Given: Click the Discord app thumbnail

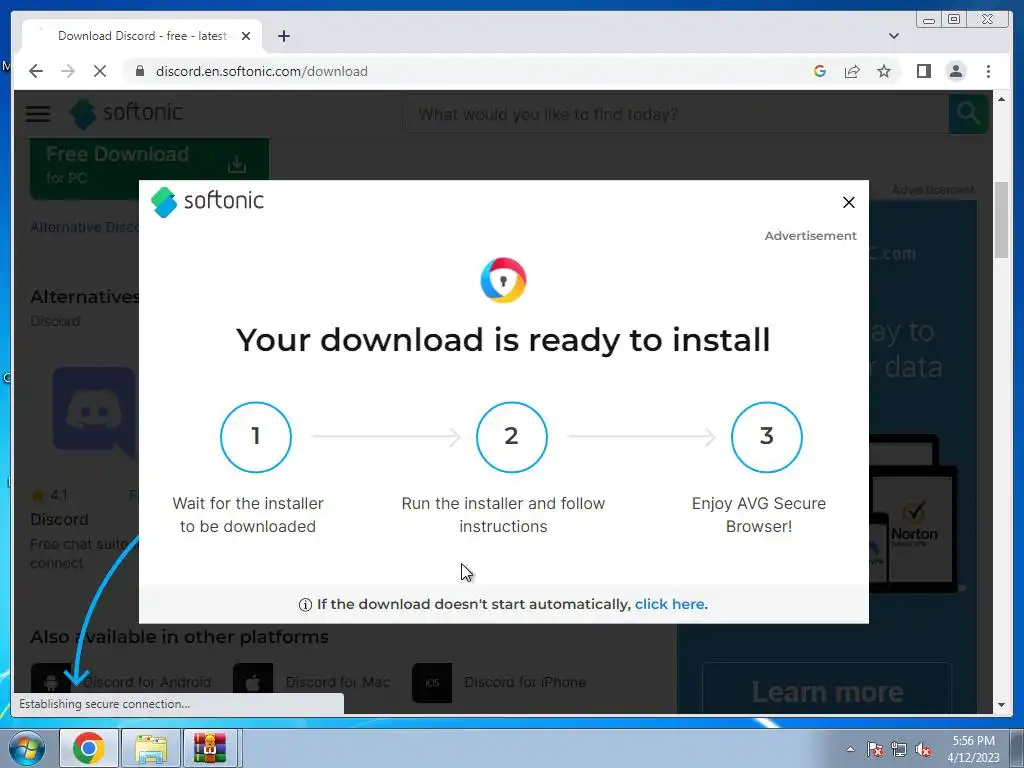Looking at the screenshot, I should pyautogui.click(x=95, y=411).
